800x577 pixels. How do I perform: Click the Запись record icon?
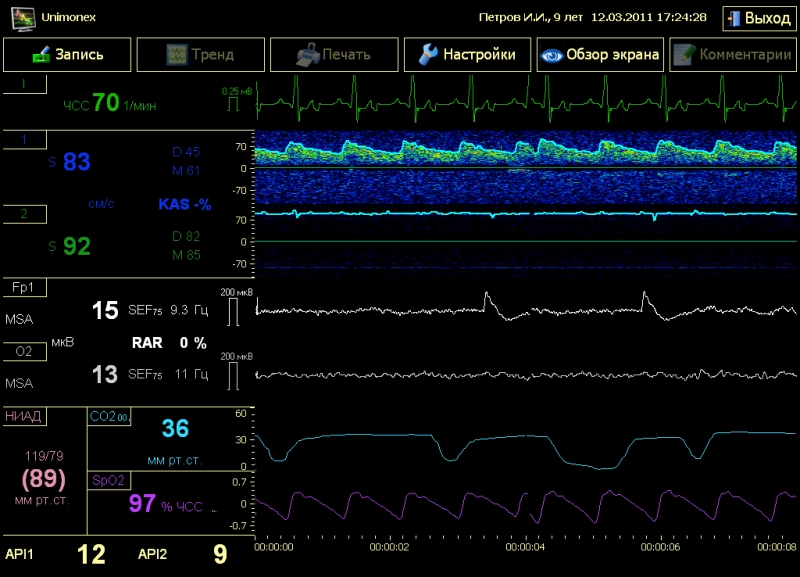[42, 55]
